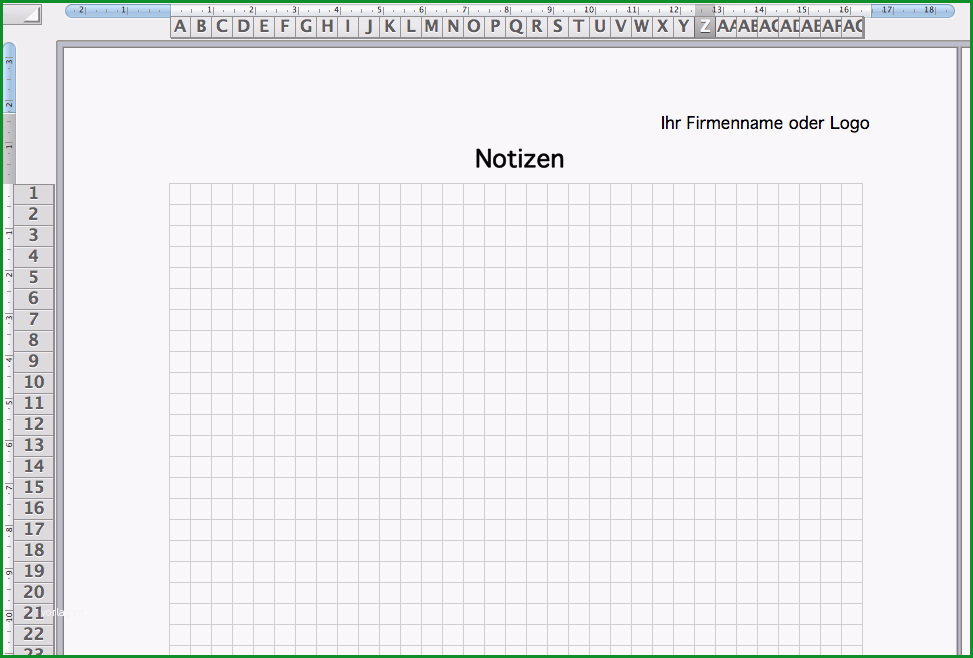Select row 12 header
Screen dimensions: 973x658
[34, 425]
